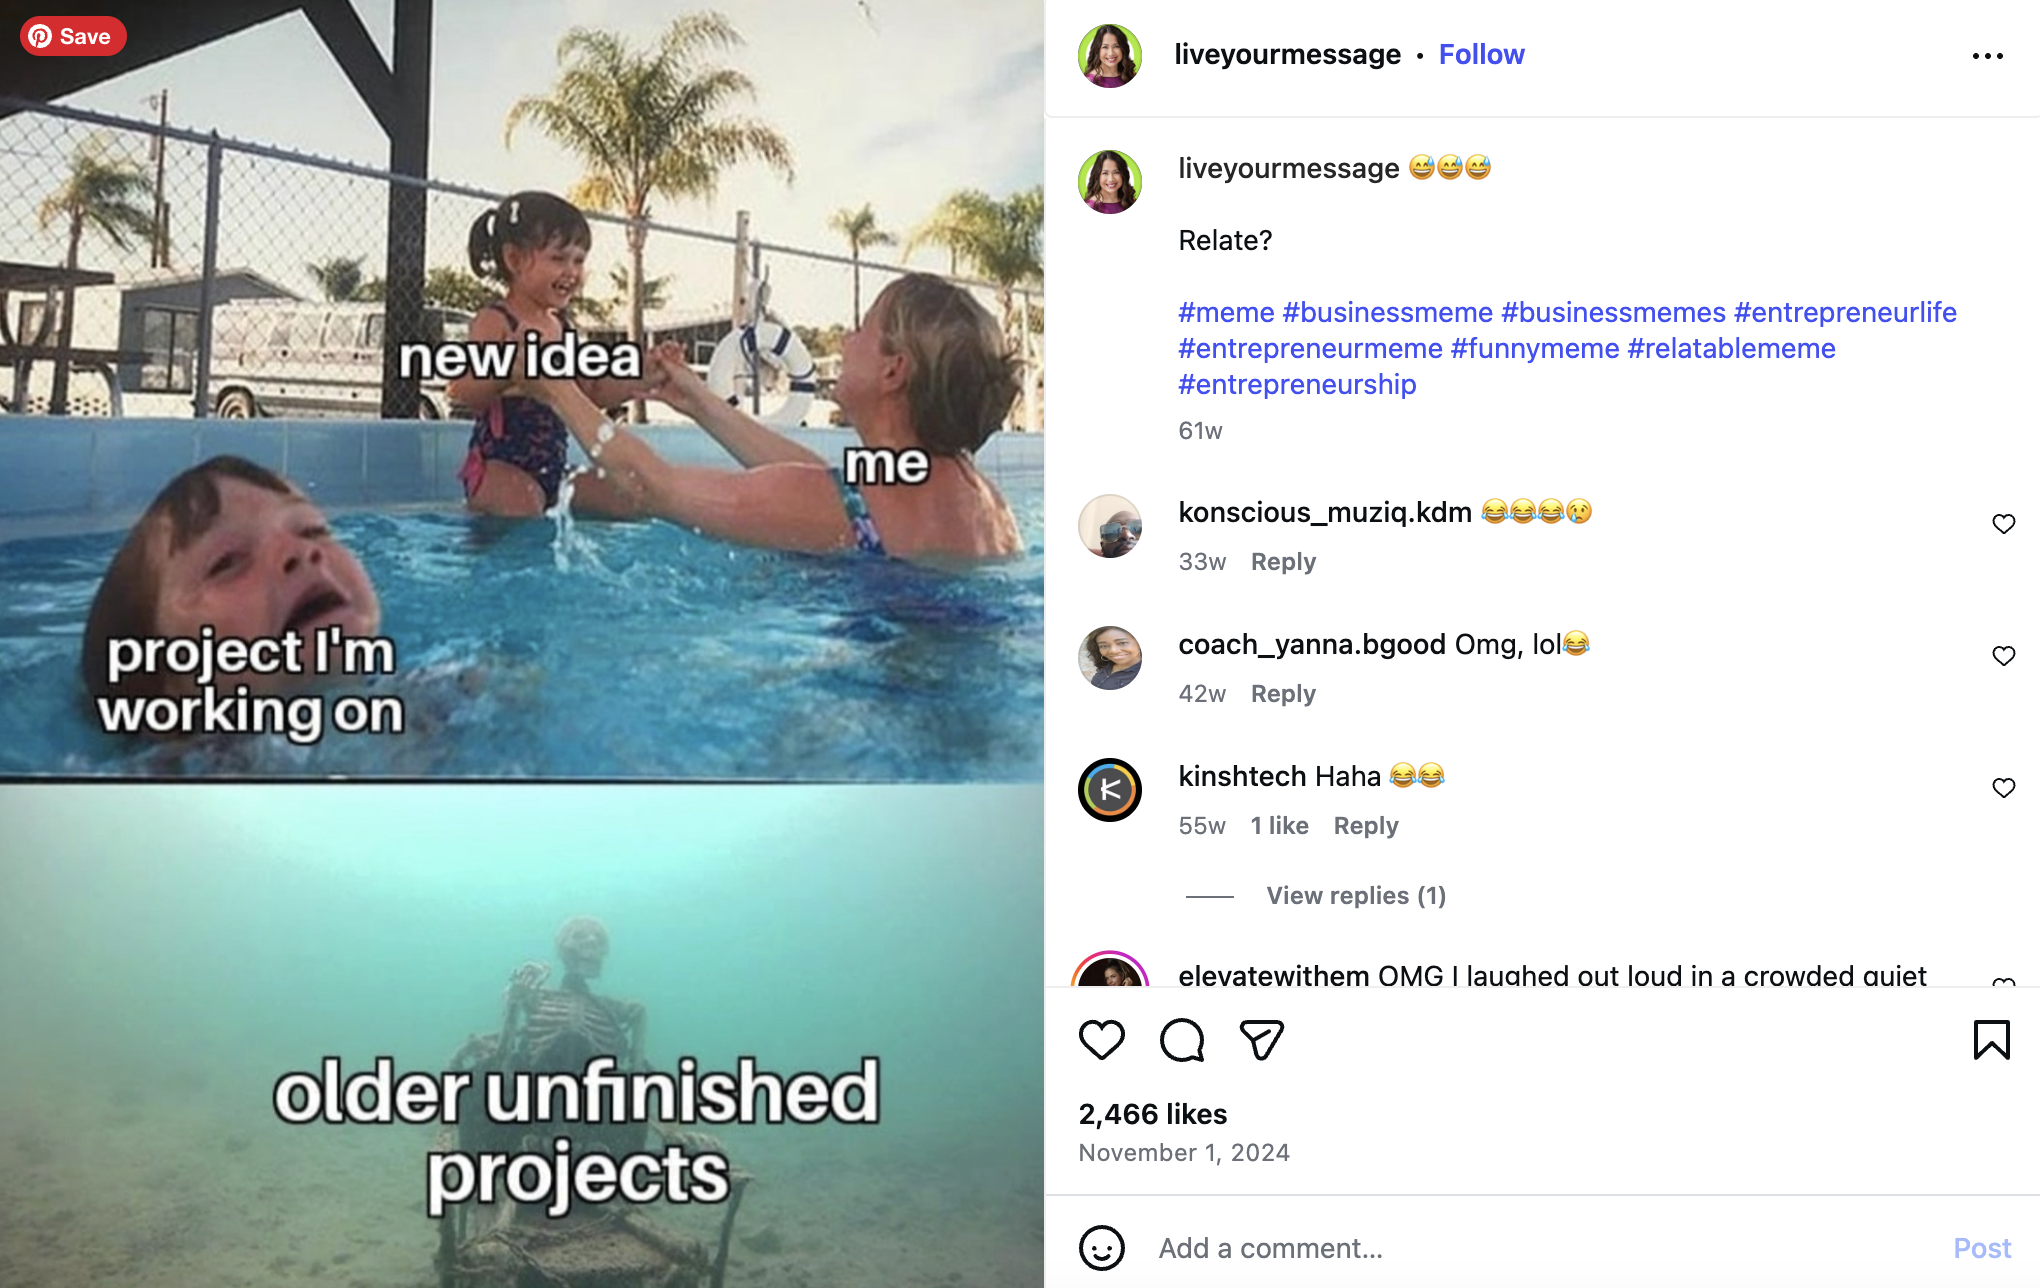The image size is (2040, 1288).
Task: Show who liked via 2,466 likes
Action: (x=1152, y=1114)
